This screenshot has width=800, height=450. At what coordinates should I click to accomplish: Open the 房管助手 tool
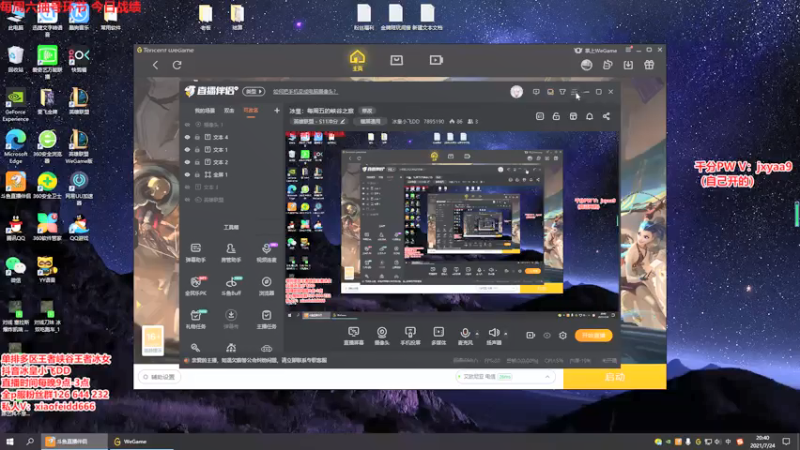coord(231,253)
